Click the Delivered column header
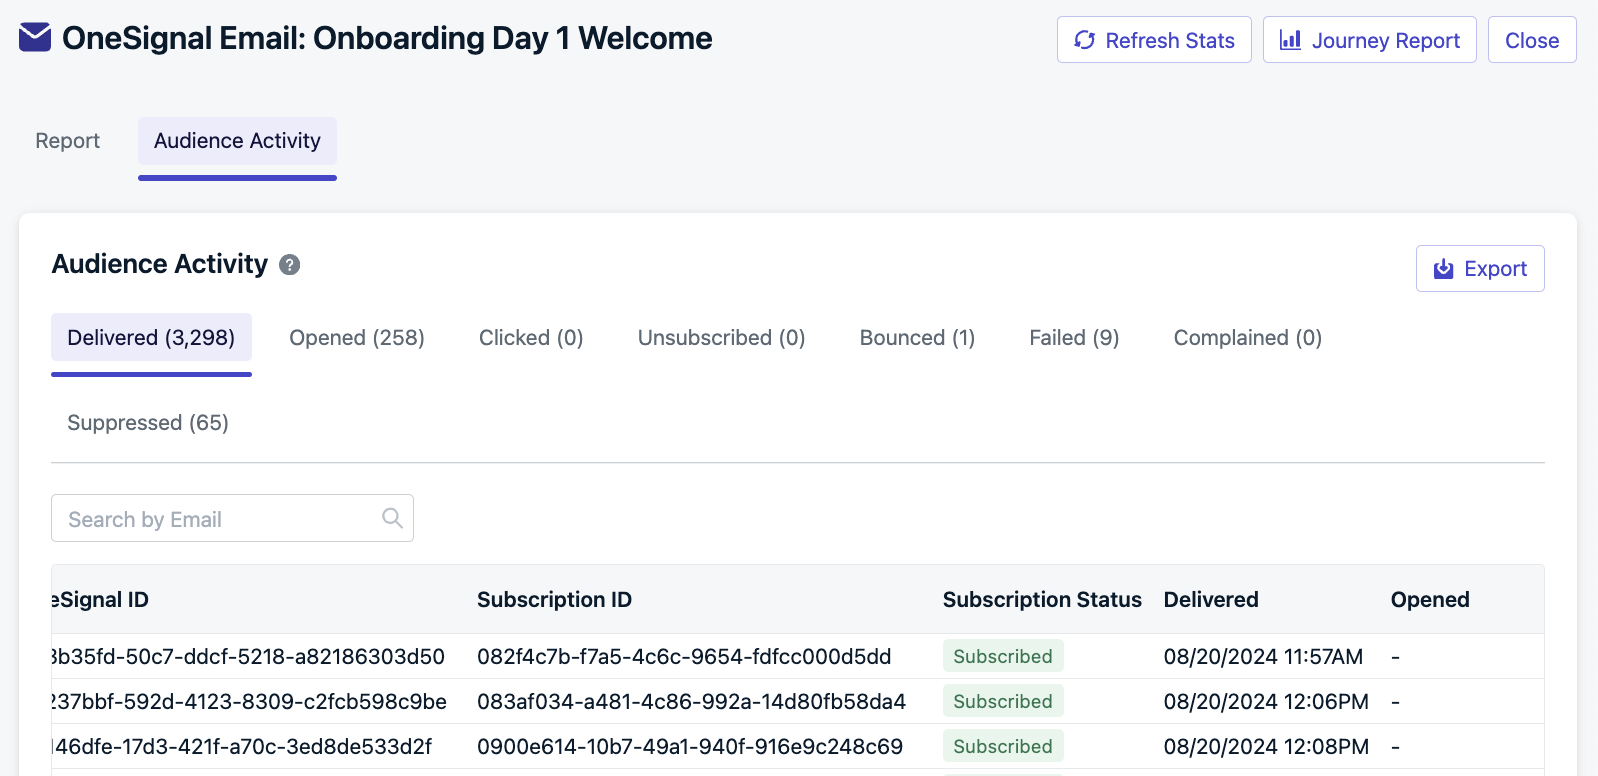This screenshot has width=1598, height=776. [x=1211, y=600]
